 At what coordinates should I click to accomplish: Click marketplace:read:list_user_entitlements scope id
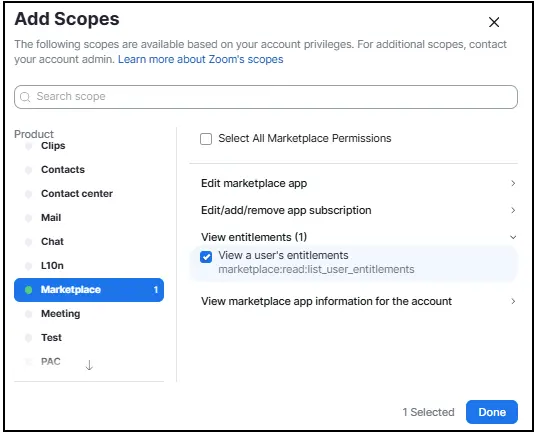coord(316,269)
